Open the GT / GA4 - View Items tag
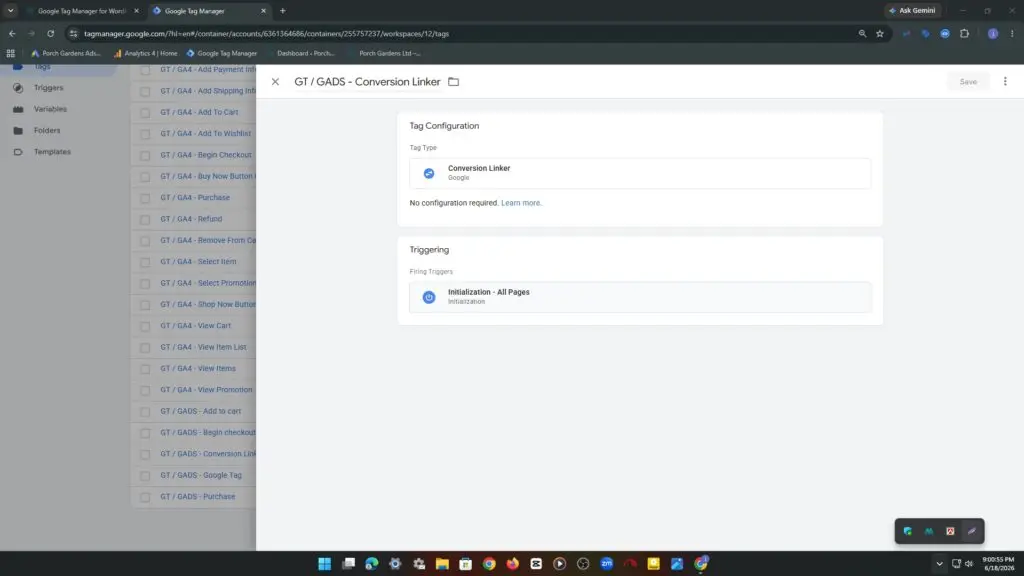Screen dimensions: 1024x576 pos(198,368)
